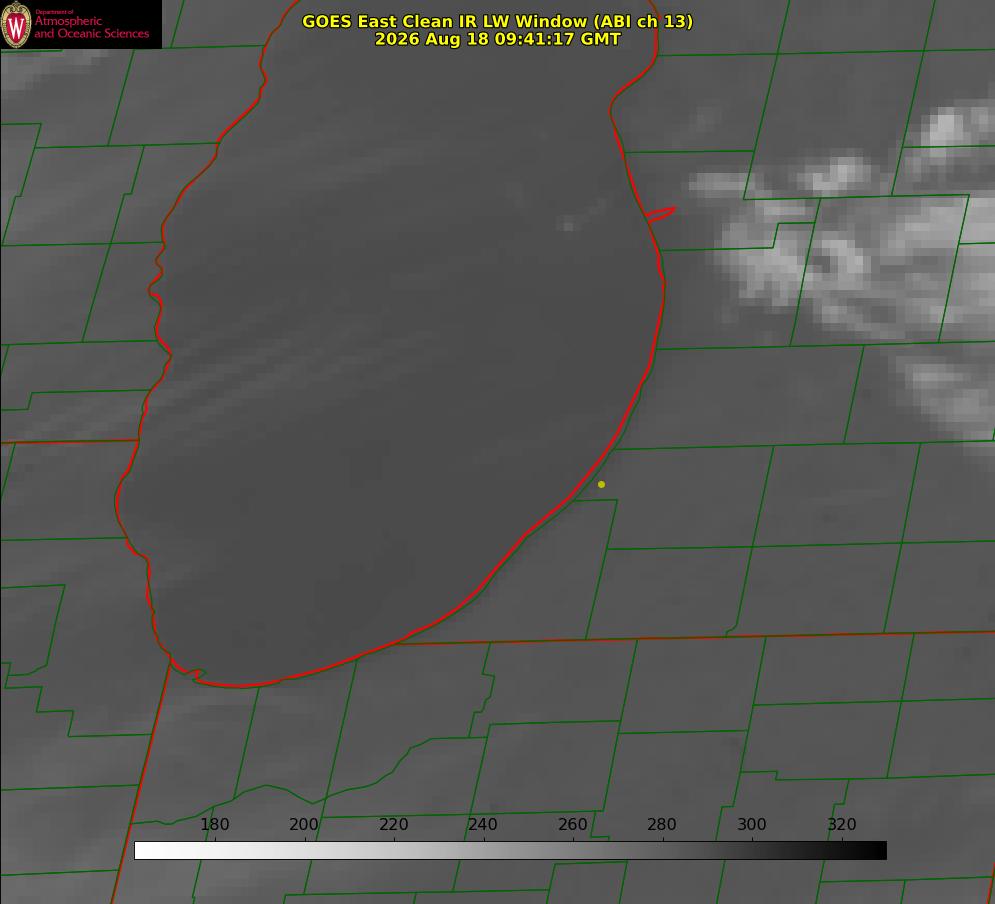Click the middle gray of the colorbar
Image resolution: width=995 pixels, height=904 pixels.
(x=510, y=851)
